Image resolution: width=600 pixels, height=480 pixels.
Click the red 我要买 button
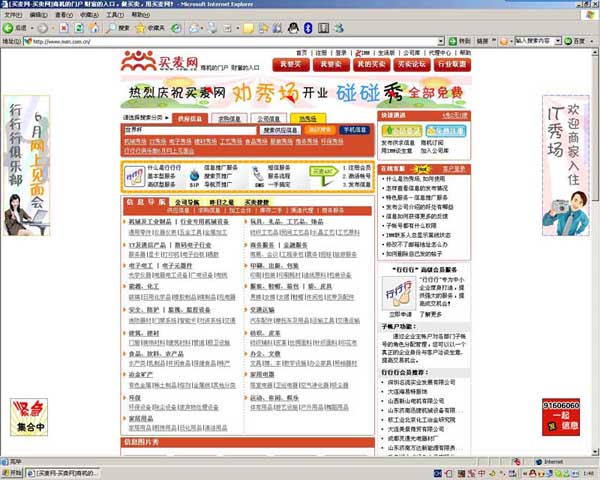coord(290,64)
